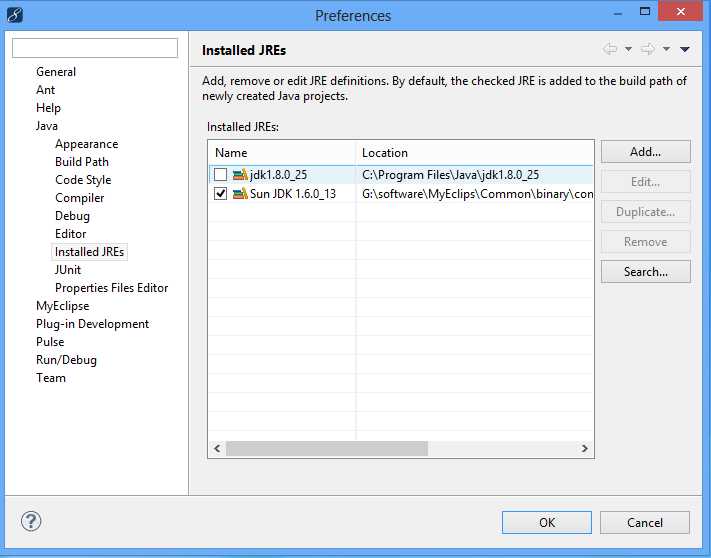Click the horizontal scrollbar thumb in JRE table
The image size is (711, 558).
(327, 448)
